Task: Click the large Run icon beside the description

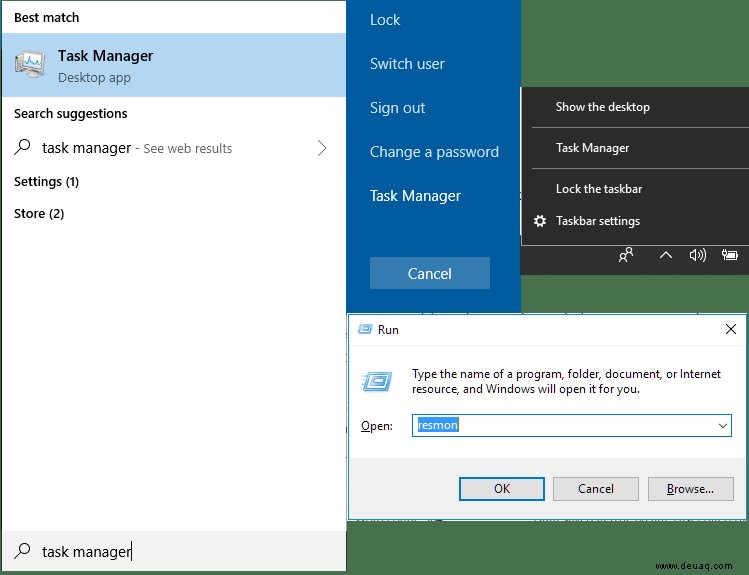Action: [x=377, y=382]
